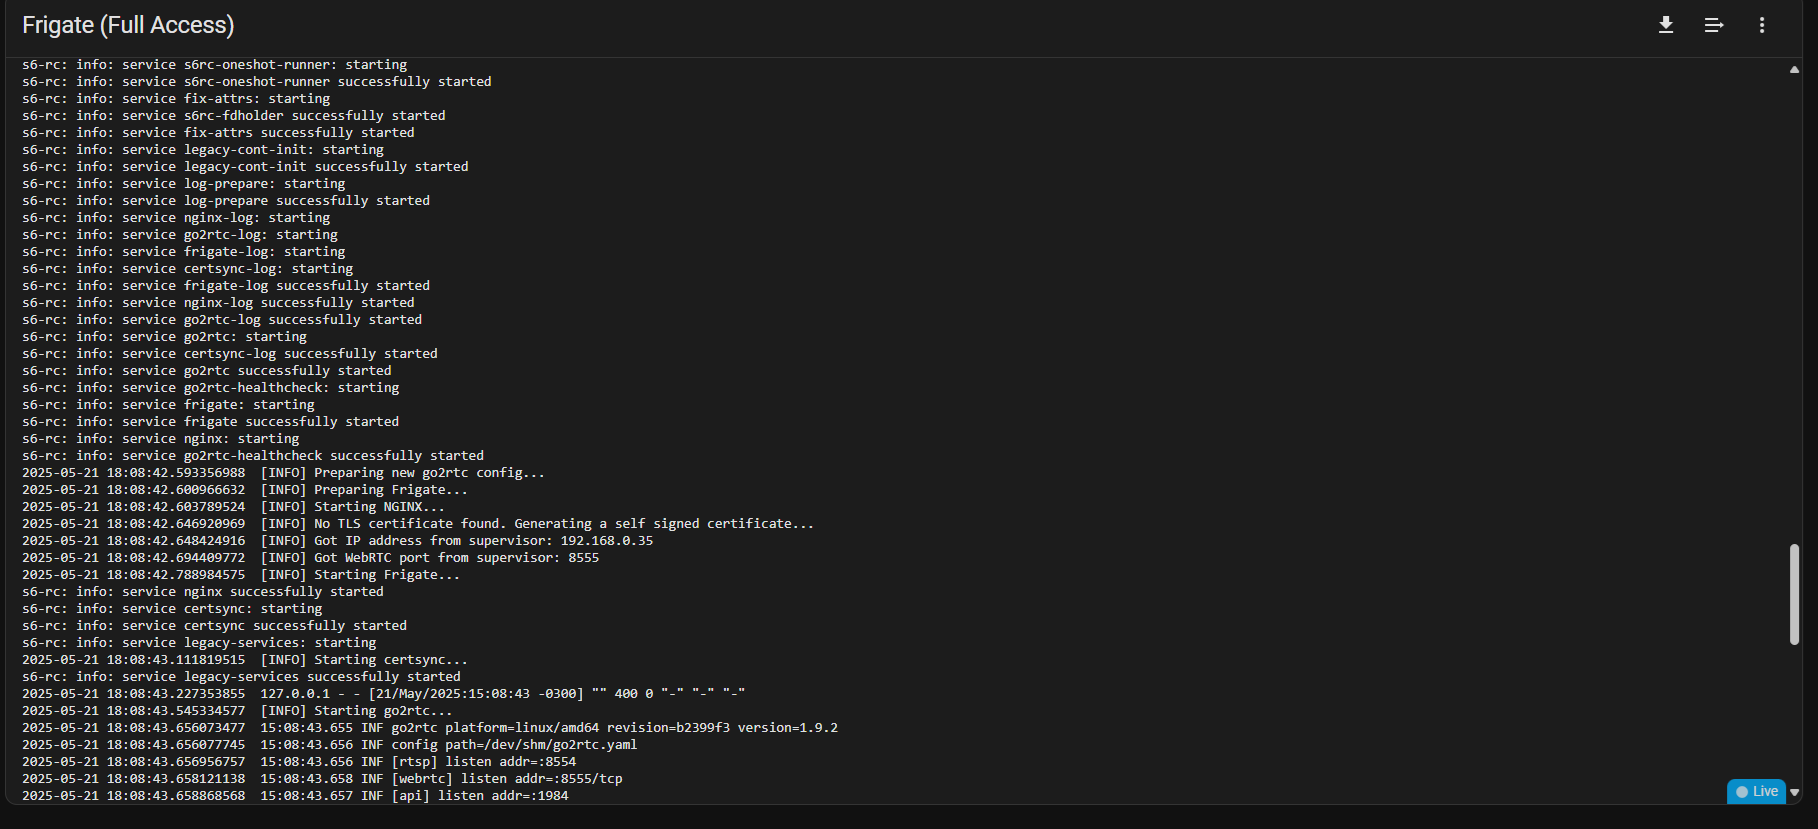Click the 'Starting go2rtc...' log line
This screenshot has height=829, width=1818.
point(237,711)
